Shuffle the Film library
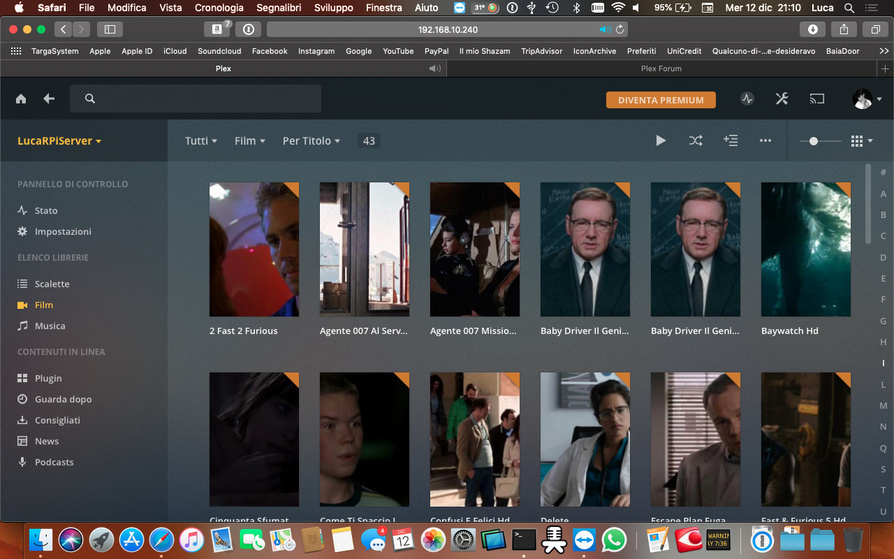This screenshot has width=894, height=559. coord(696,140)
